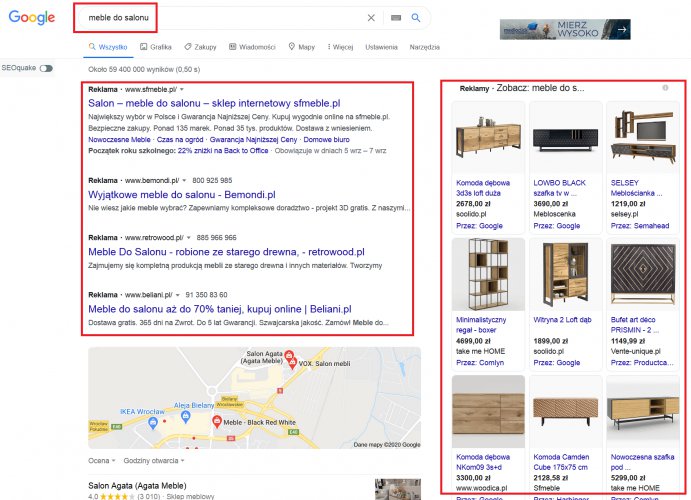This screenshot has width=691, height=500.
Task: Open the Mapy tab
Action: [301, 46]
